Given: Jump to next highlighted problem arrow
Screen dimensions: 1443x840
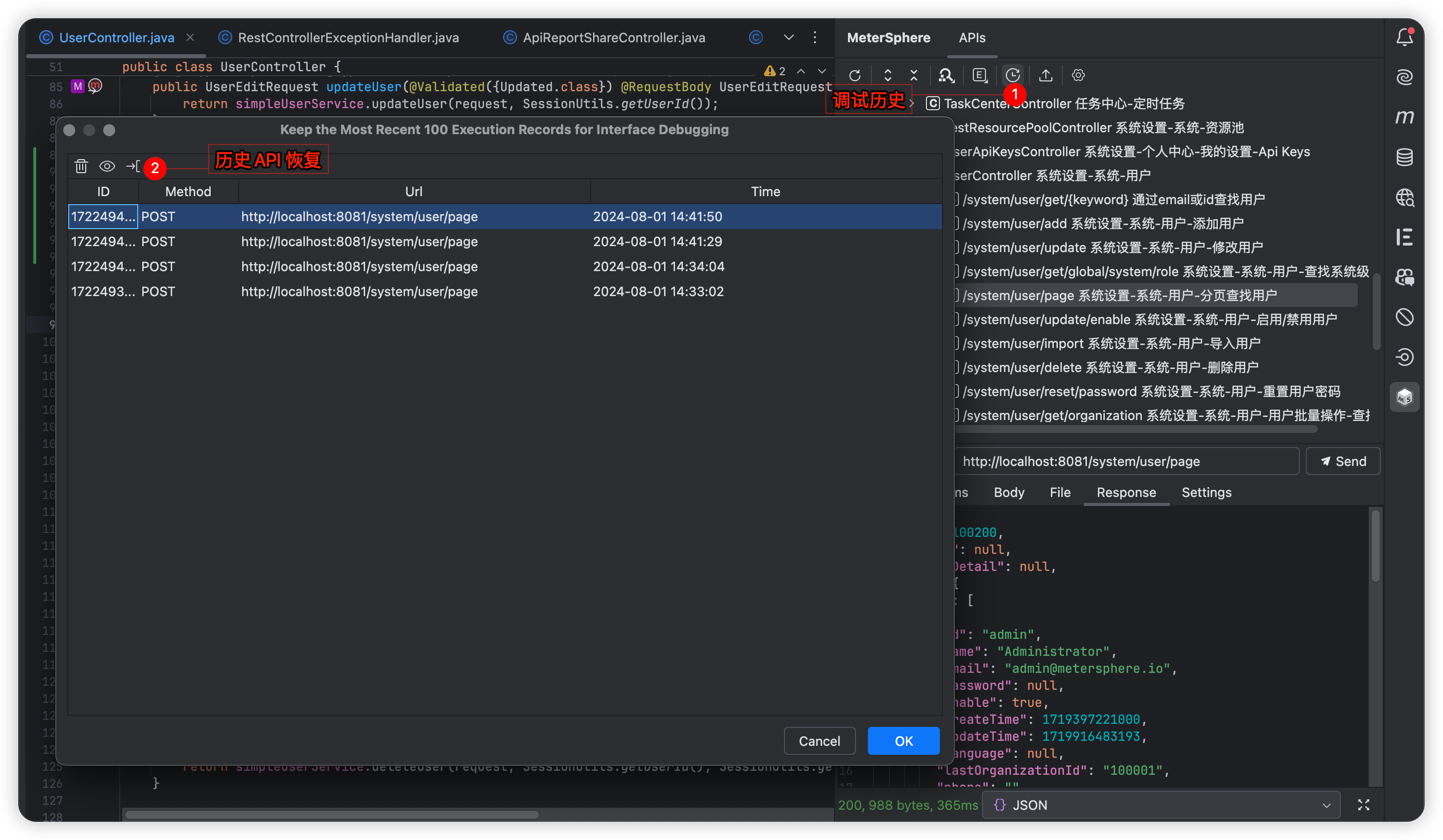Looking at the screenshot, I should coord(822,71).
